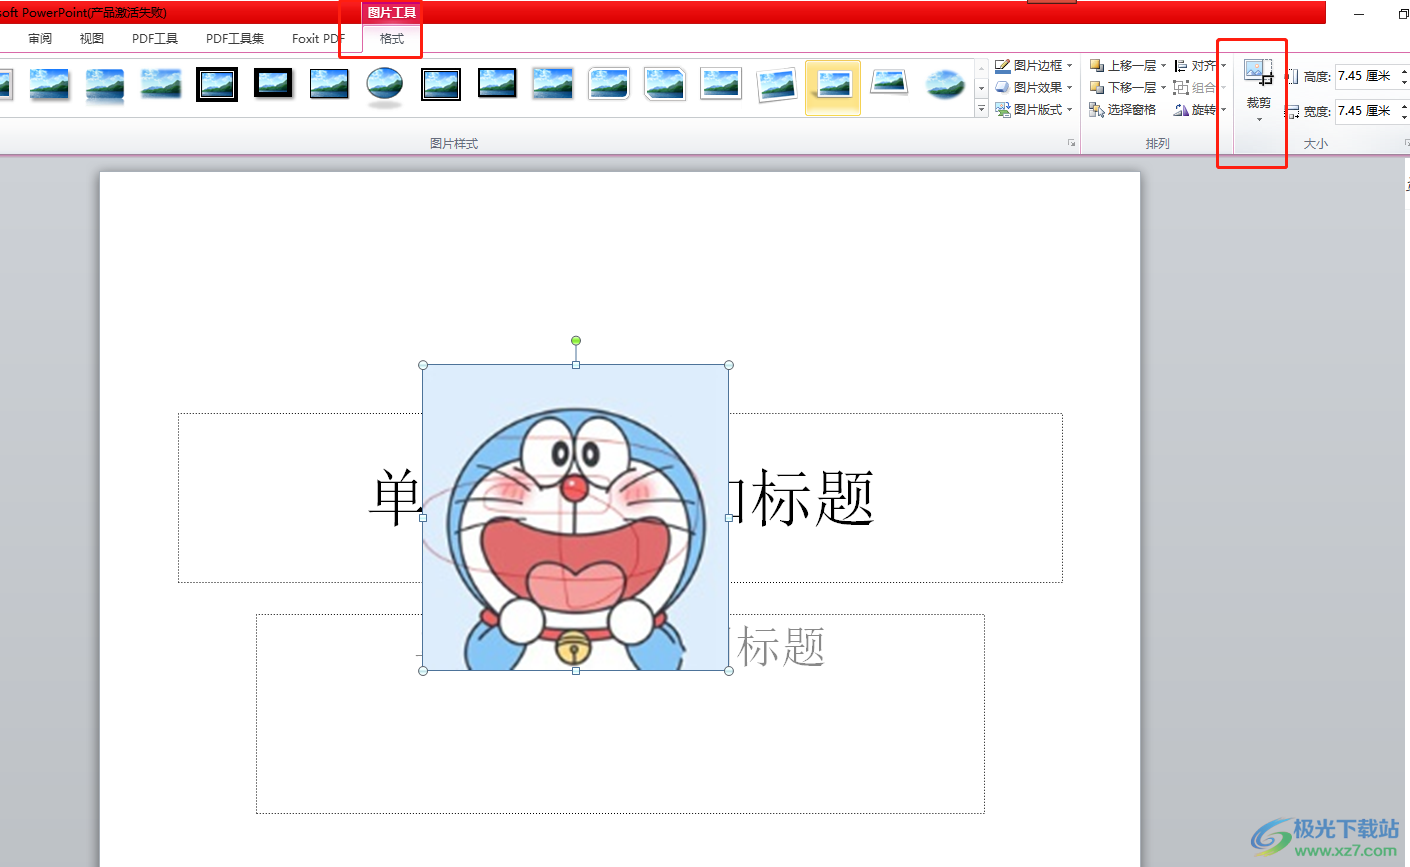Click the picture's top-left corner sizing handle
The image size is (1410, 867).
click(x=423, y=365)
